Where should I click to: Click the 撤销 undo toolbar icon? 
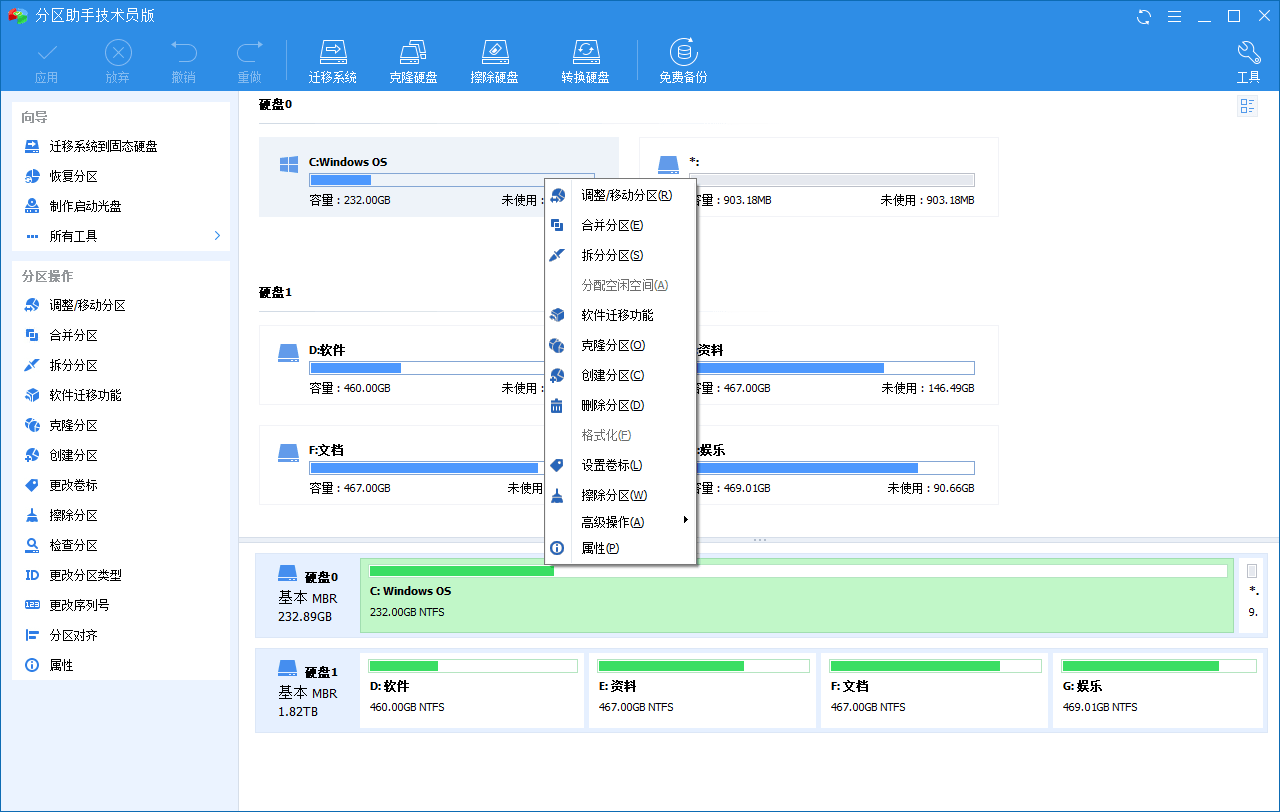183,61
